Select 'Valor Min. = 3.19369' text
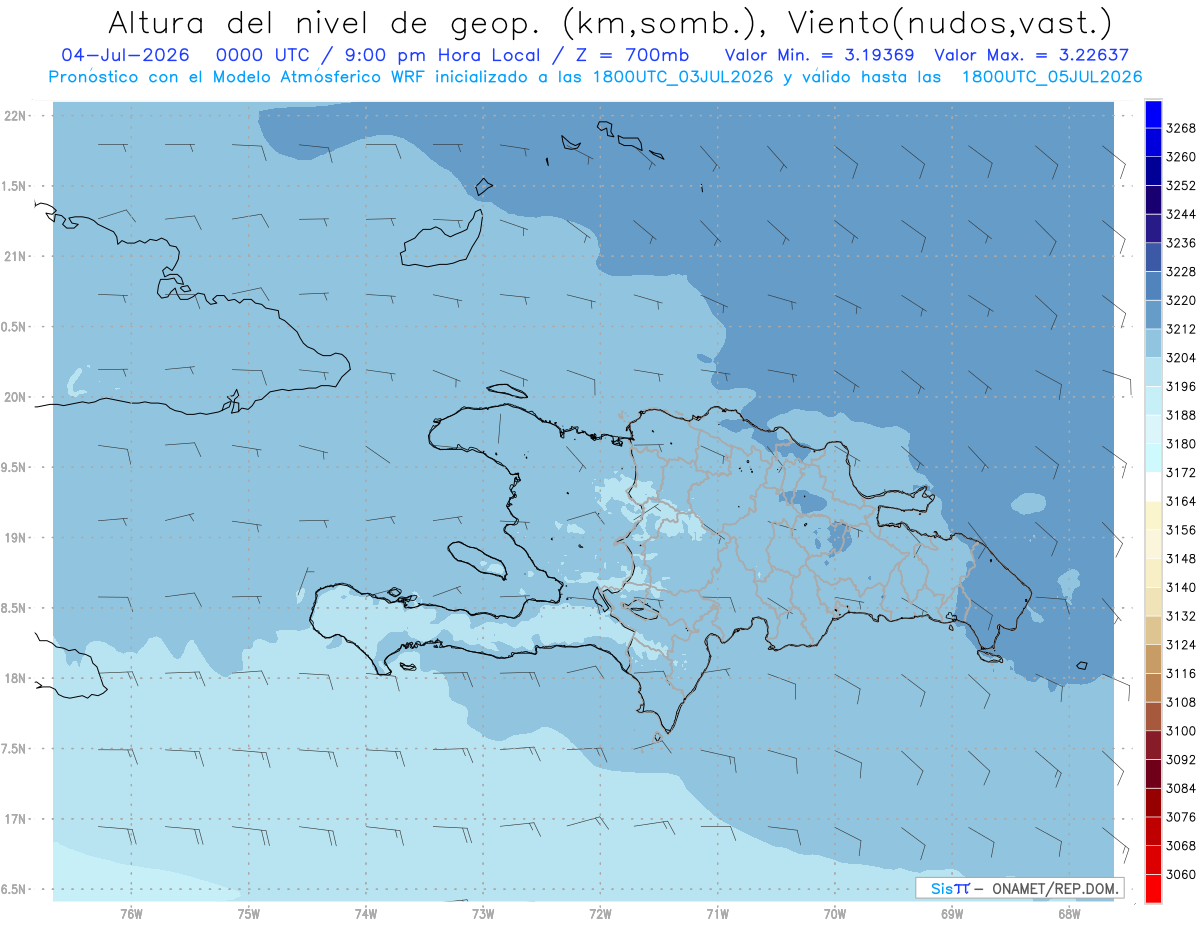 tap(820, 54)
